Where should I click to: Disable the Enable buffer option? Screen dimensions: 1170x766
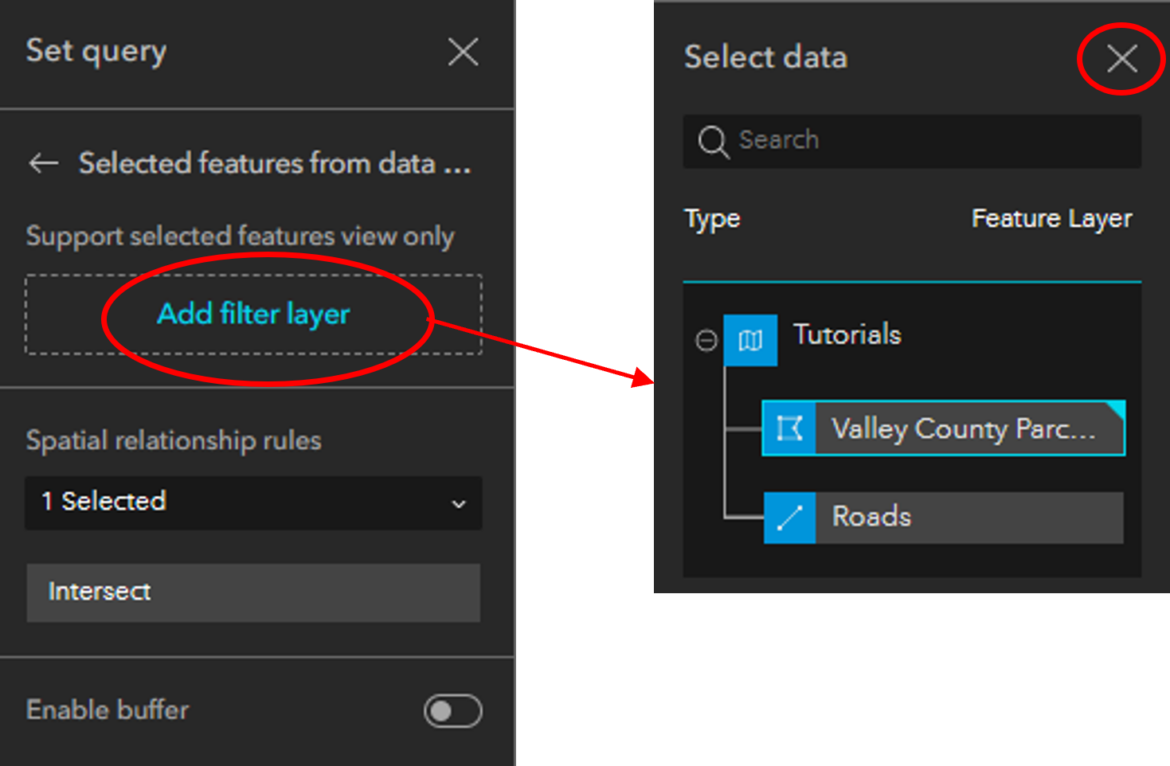(x=451, y=711)
